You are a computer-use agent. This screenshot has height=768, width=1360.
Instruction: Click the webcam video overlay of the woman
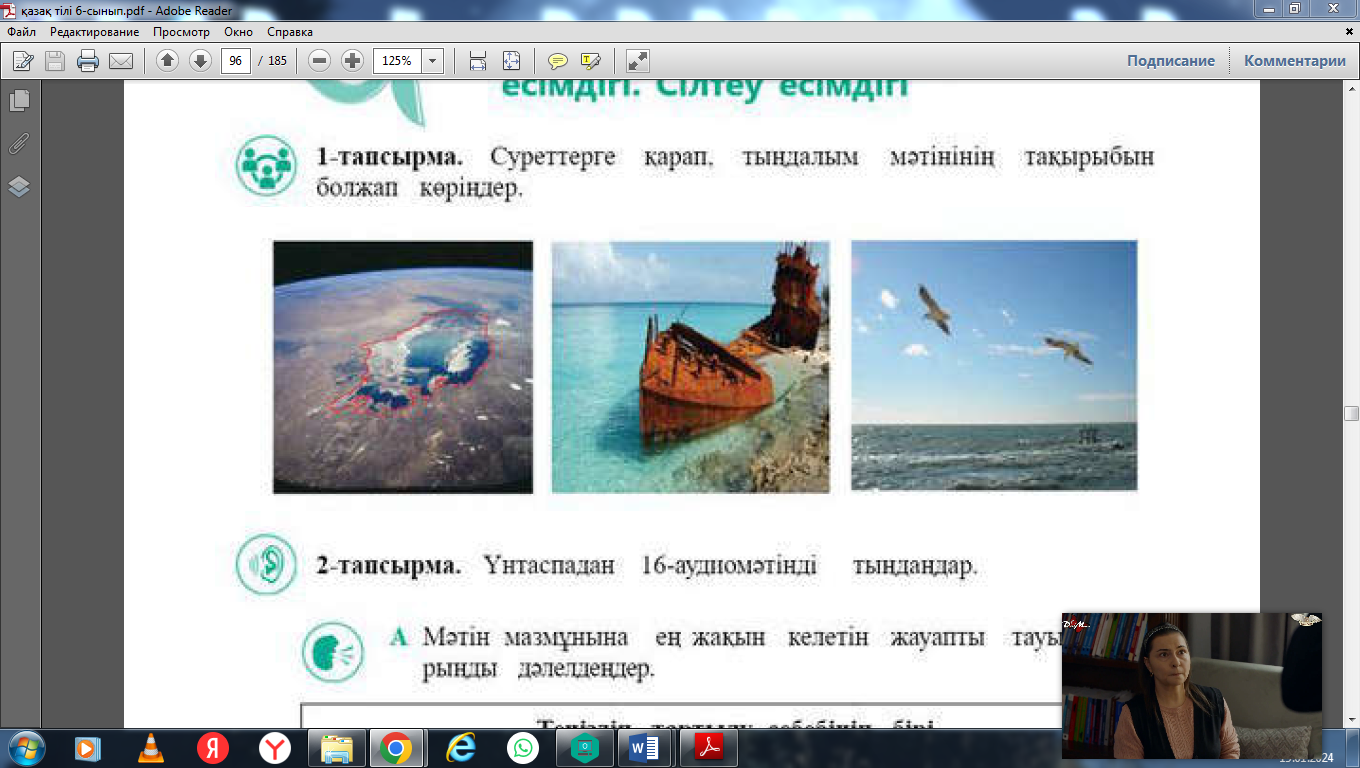[x=1192, y=686]
